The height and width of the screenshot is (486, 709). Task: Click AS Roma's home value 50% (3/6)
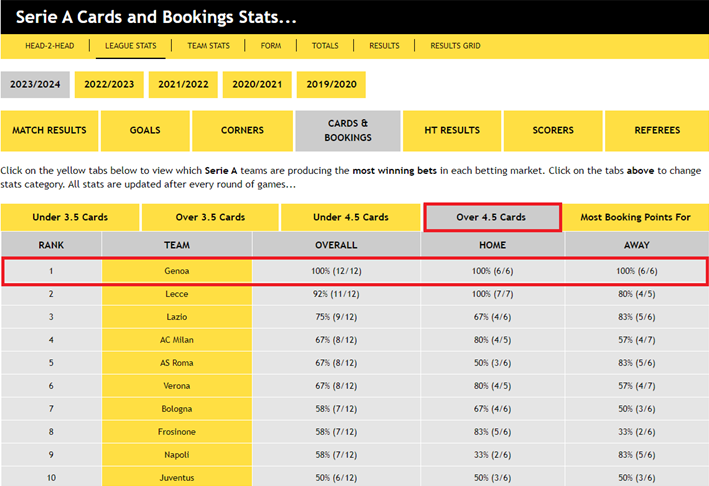pyautogui.click(x=492, y=363)
